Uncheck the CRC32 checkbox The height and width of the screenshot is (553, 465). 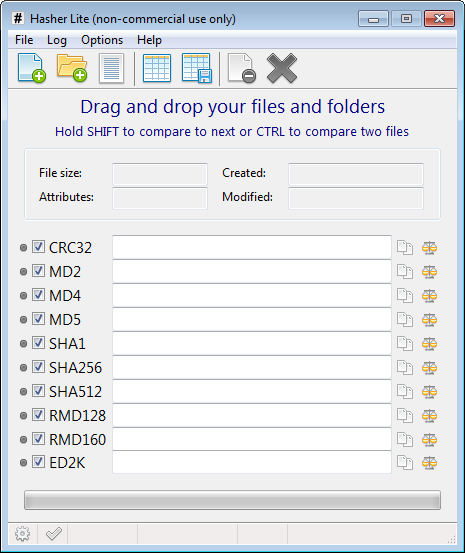tap(38, 247)
